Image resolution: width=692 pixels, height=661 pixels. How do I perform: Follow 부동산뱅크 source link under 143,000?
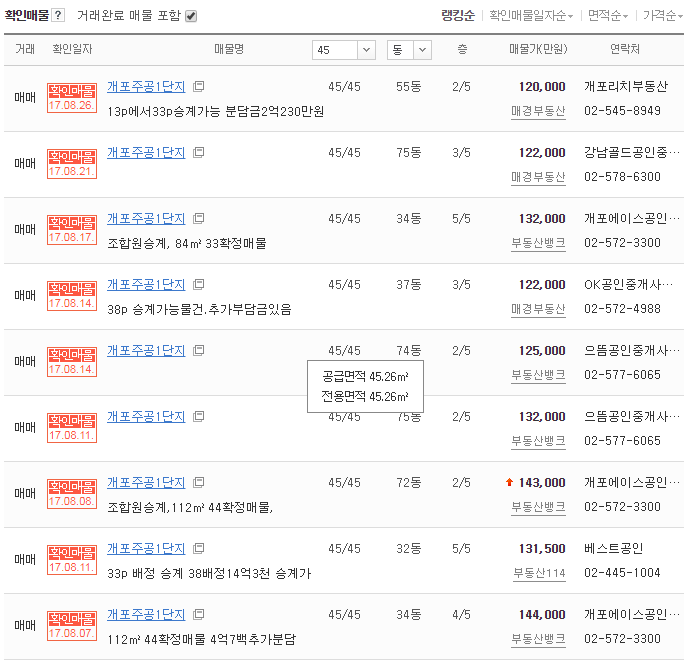538,507
